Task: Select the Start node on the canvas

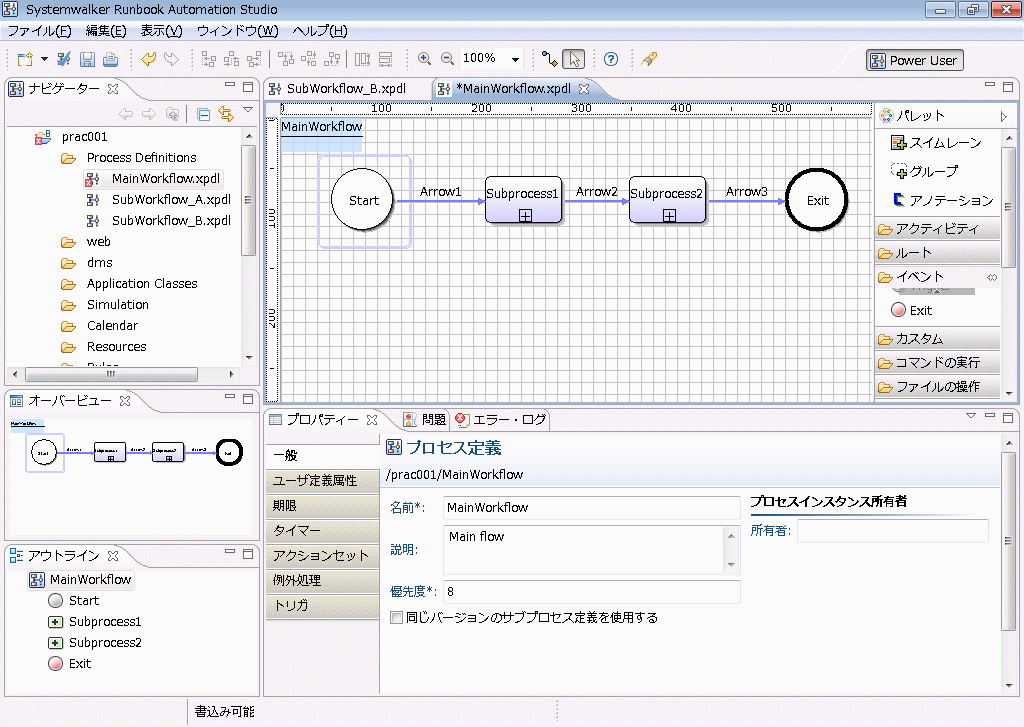Action: [363, 200]
